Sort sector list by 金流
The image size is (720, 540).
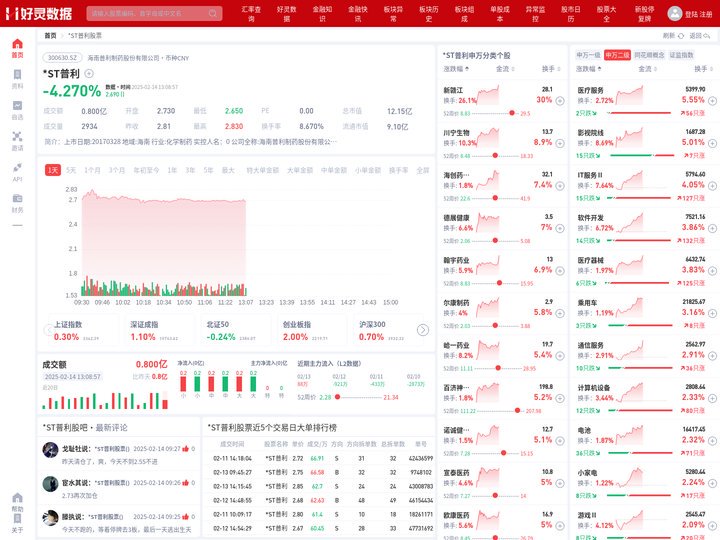[647, 69]
